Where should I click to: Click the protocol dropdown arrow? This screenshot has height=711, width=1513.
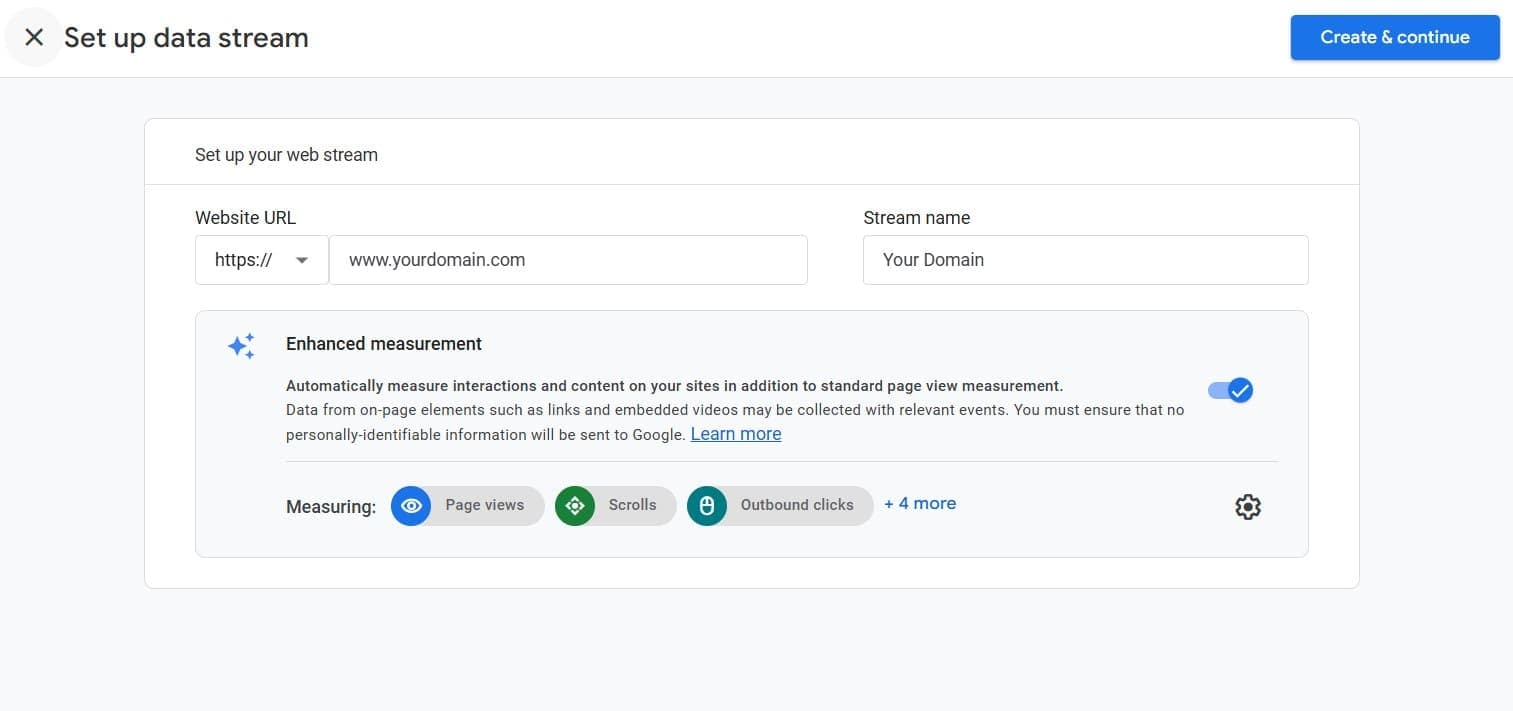[x=302, y=259]
